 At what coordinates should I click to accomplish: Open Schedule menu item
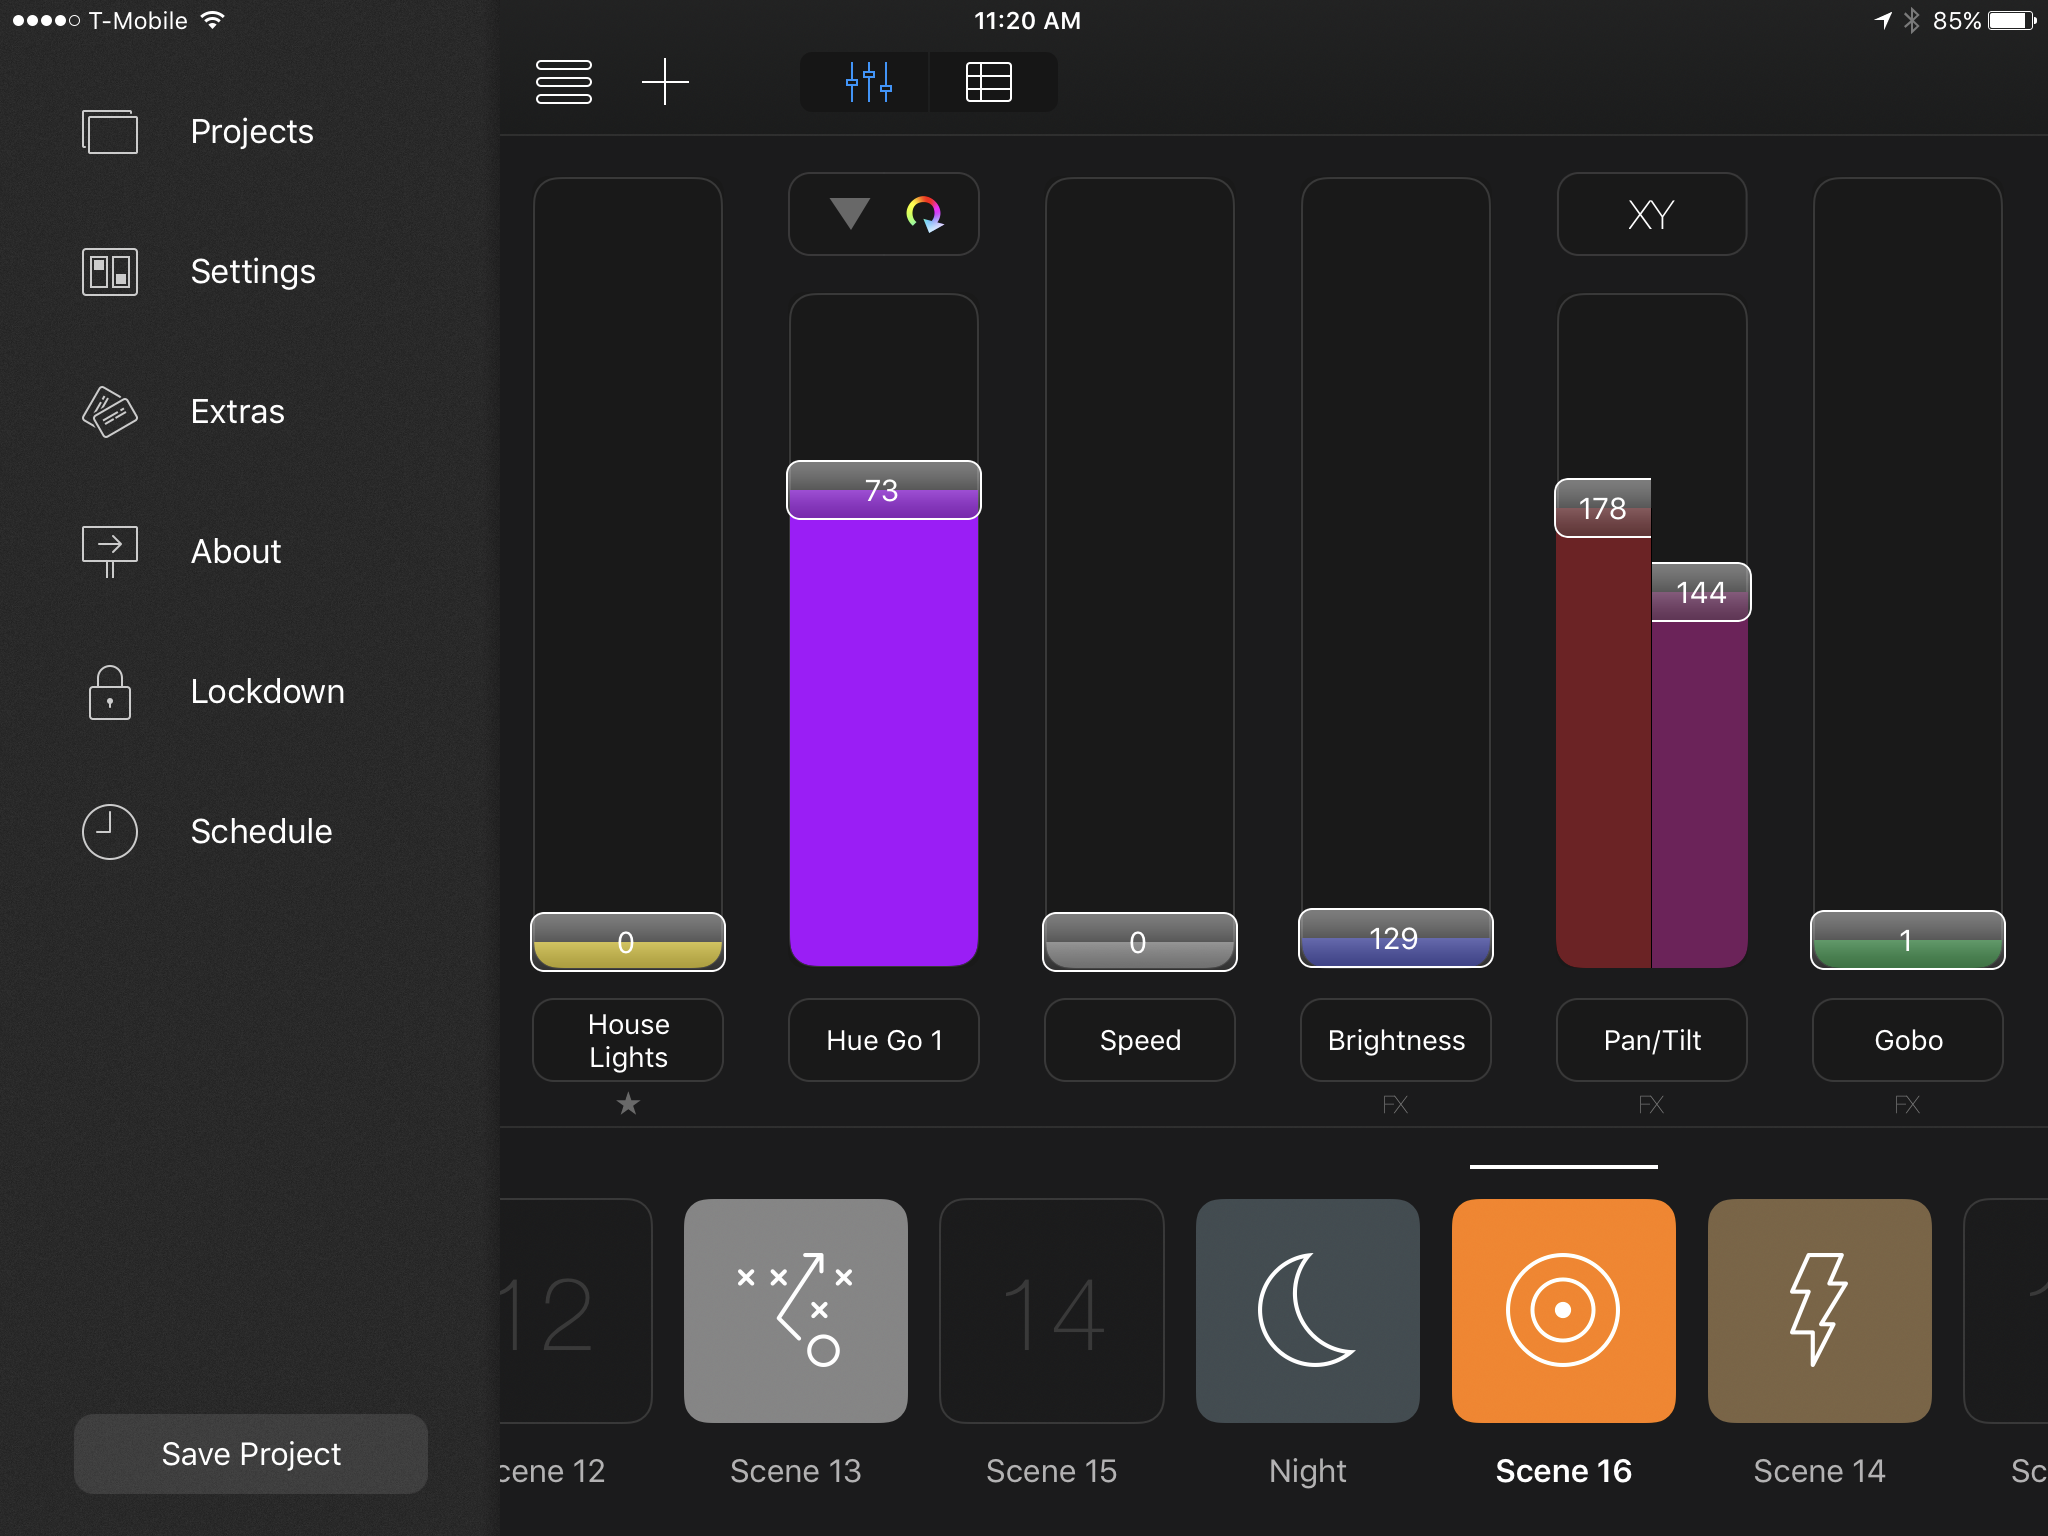(261, 832)
